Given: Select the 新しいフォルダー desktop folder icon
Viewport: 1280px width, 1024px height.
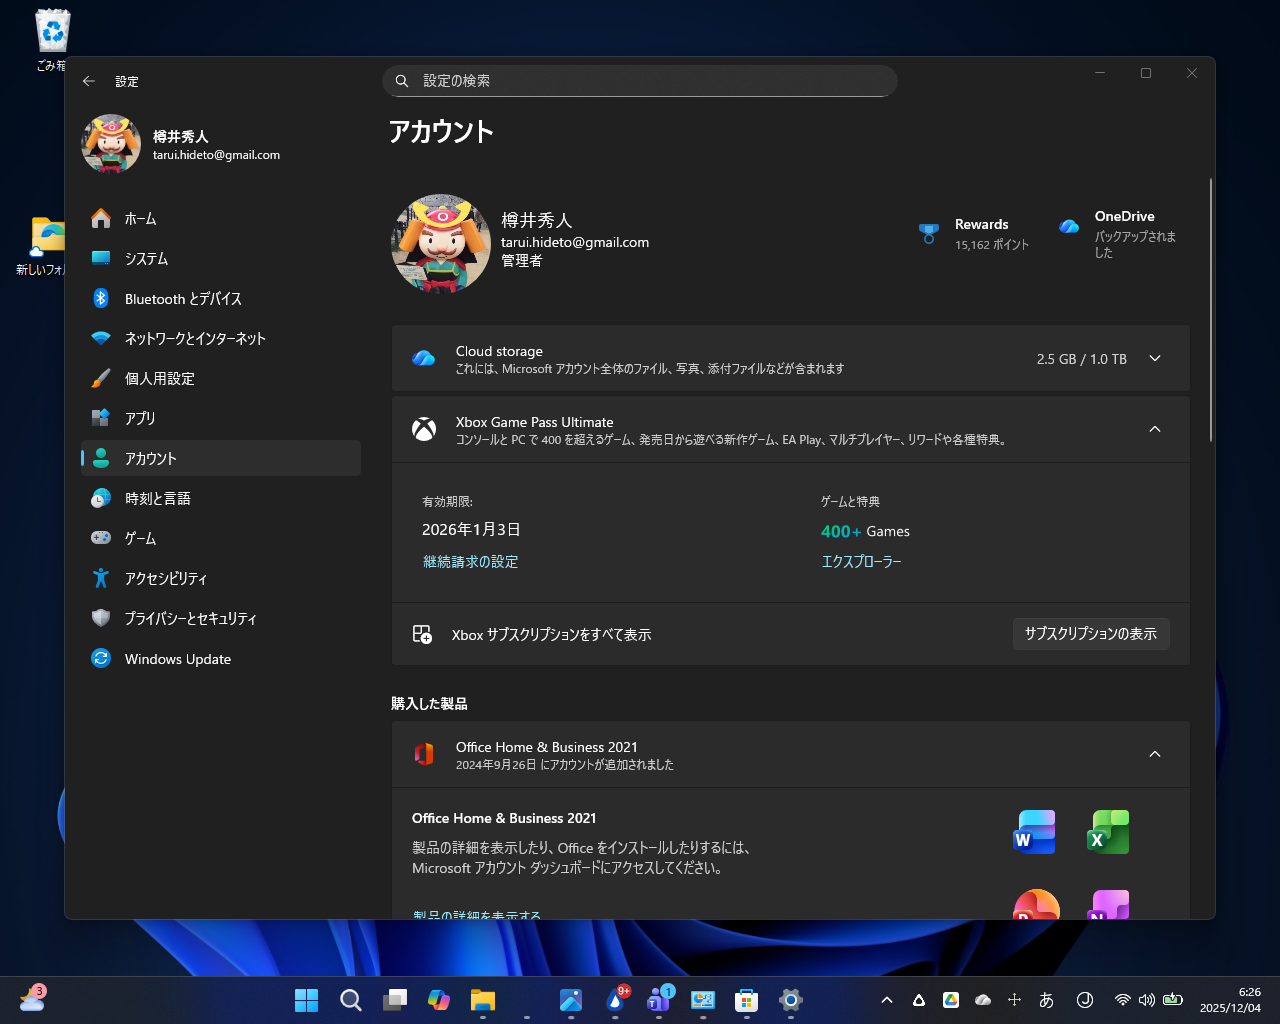Looking at the screenshot, I should pyautogui.click(x=42, y=246).
